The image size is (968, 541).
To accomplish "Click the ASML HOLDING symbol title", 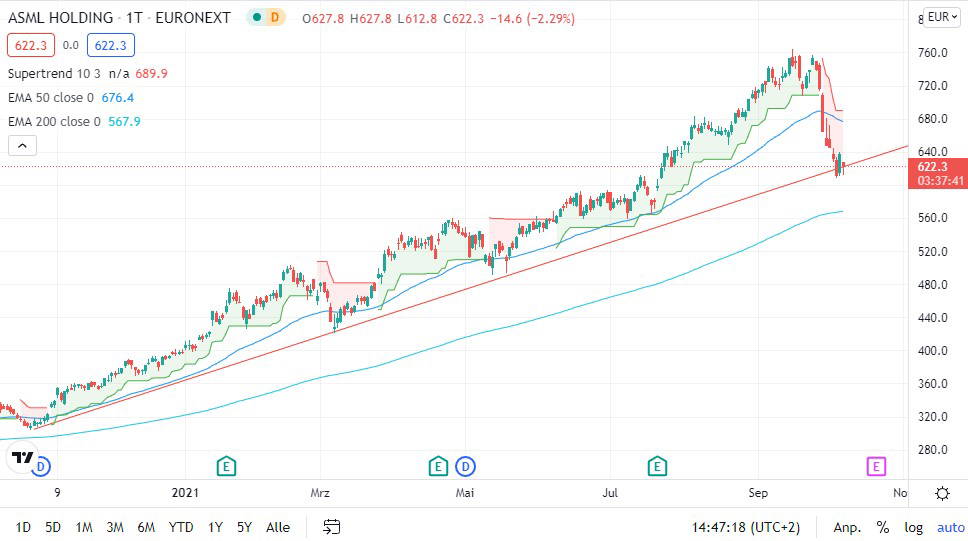I will [60, 18].
